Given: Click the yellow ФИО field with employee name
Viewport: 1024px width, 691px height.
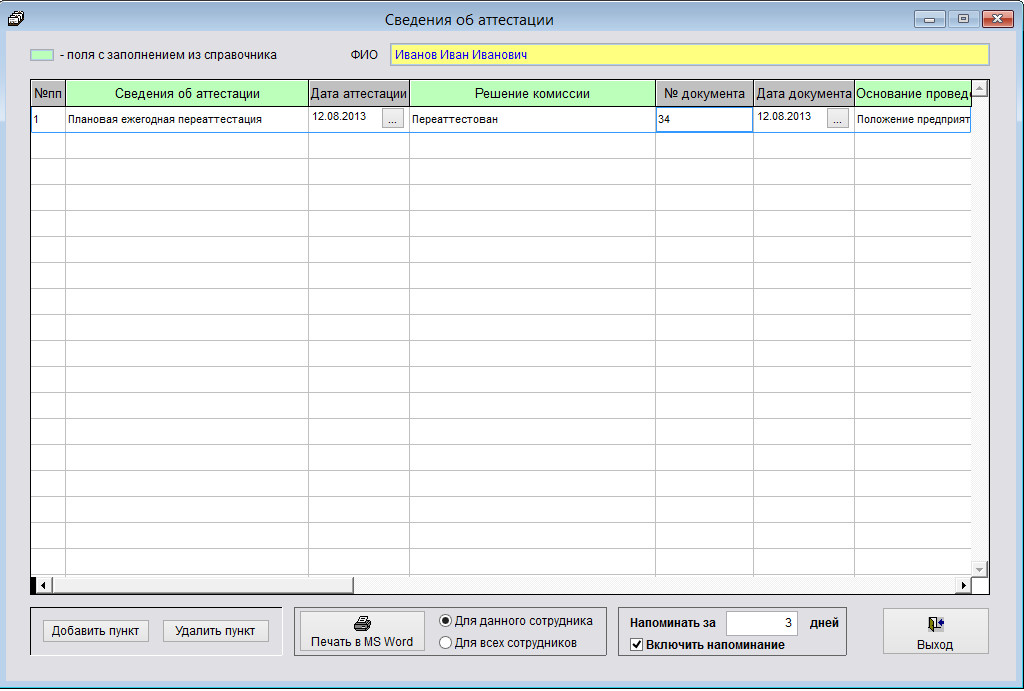Looking at the screenshot, I should pyautogui.click(x=689, y=55).
